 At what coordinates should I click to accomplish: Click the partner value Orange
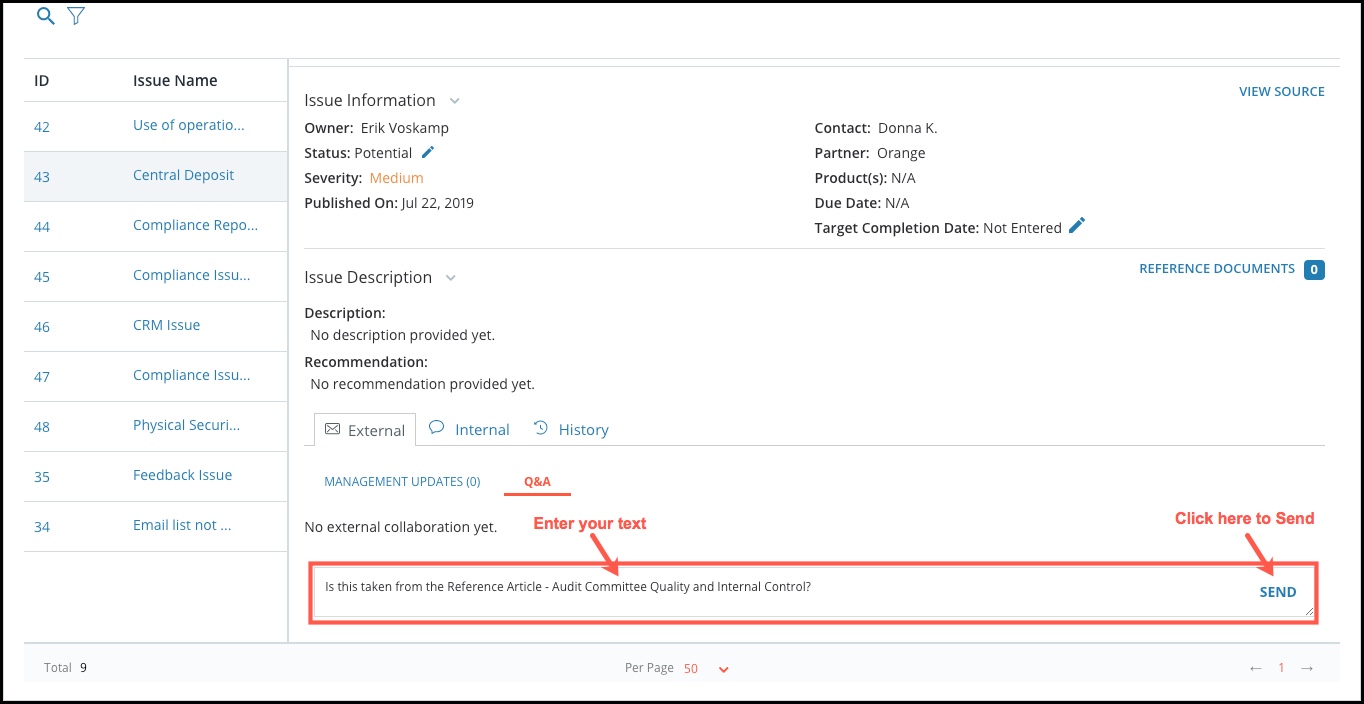click(901, 154)
